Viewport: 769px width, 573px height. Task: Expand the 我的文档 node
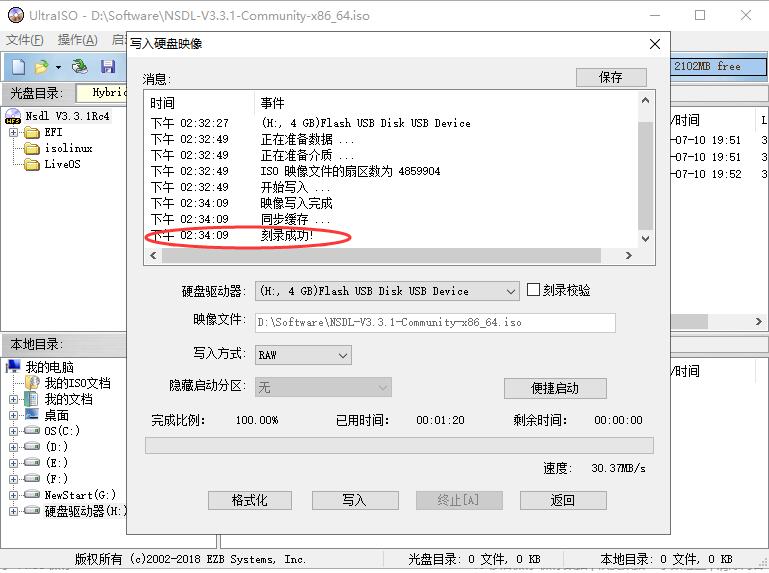click(x=14, y=400)
